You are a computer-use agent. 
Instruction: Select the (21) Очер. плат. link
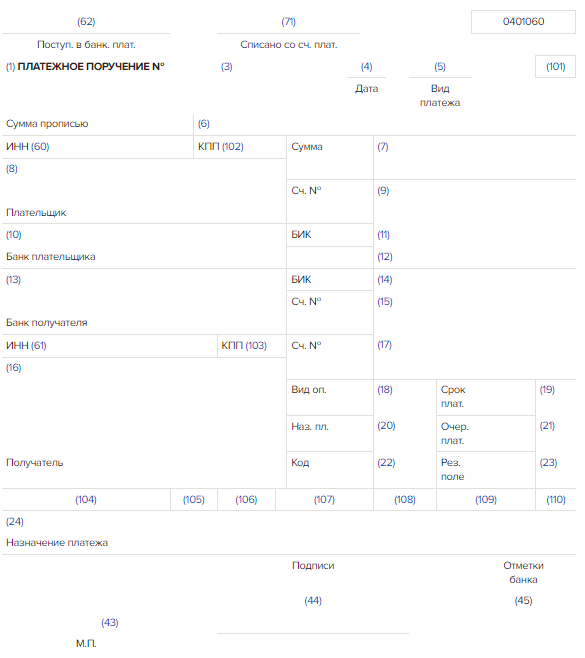(547, 426)
